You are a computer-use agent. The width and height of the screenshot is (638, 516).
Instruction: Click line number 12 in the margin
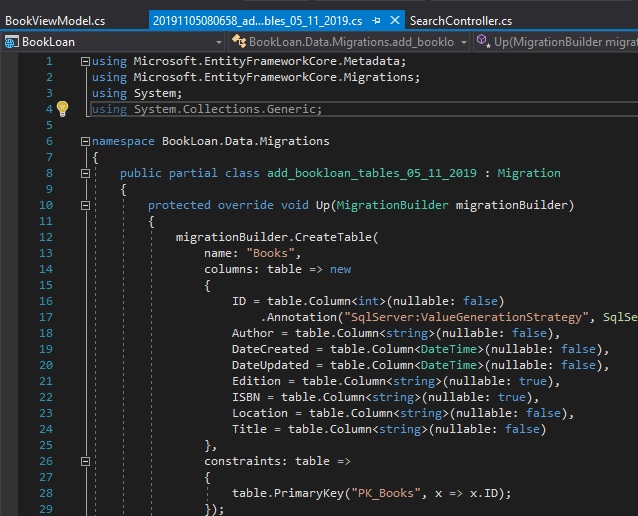(46, 237)
